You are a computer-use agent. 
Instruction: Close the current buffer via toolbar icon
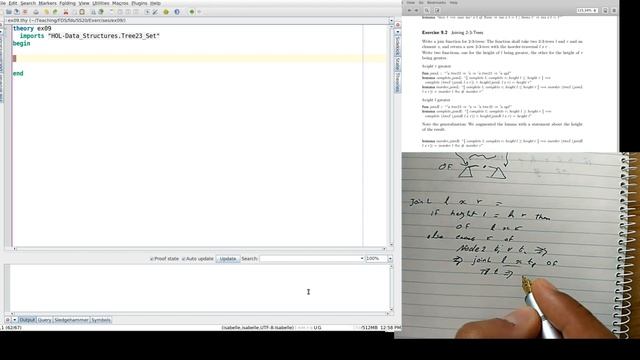click(25, 12)
